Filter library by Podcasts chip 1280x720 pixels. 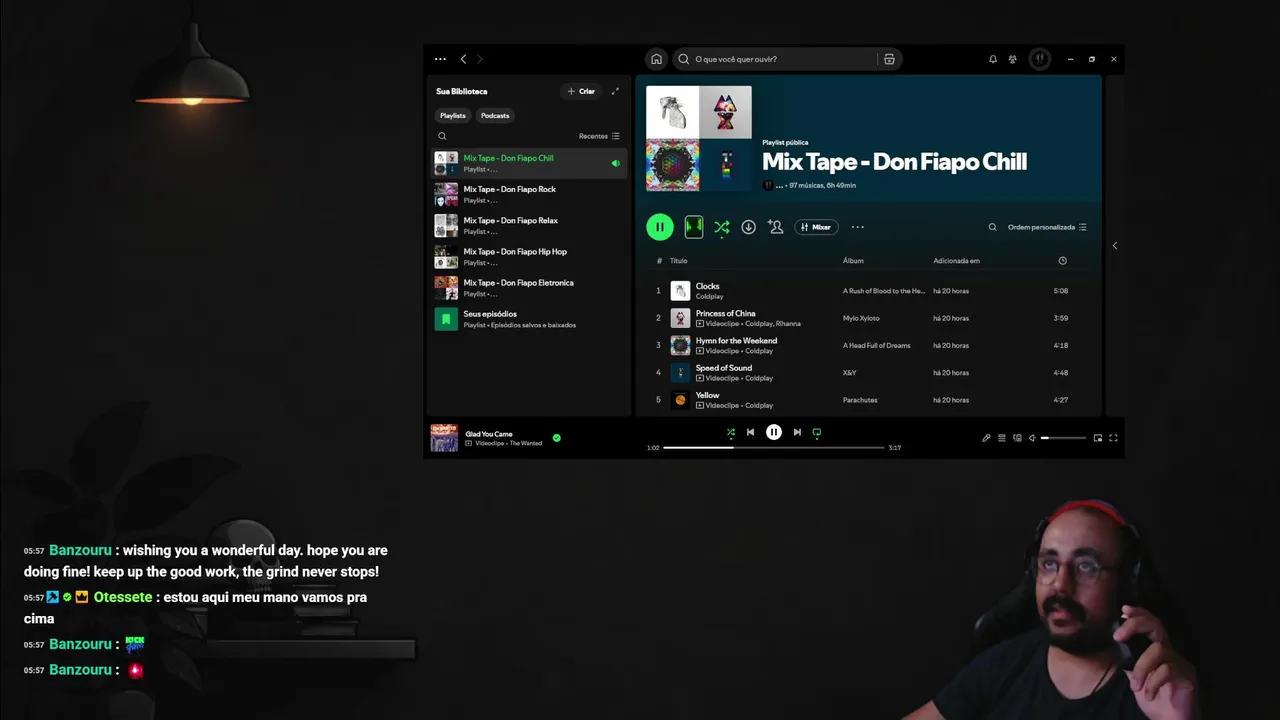(x=495, y=115)
